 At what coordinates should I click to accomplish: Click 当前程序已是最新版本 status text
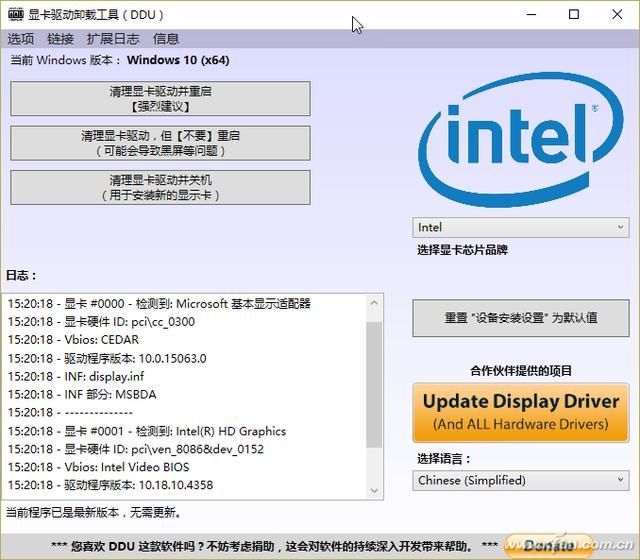pos(93,512)
